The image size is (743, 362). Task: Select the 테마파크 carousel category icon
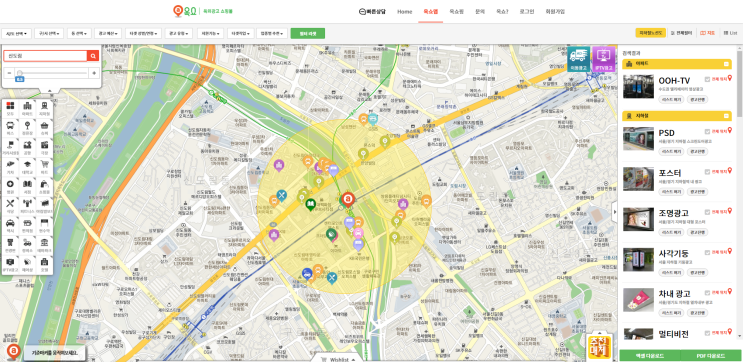click(45, 244)
